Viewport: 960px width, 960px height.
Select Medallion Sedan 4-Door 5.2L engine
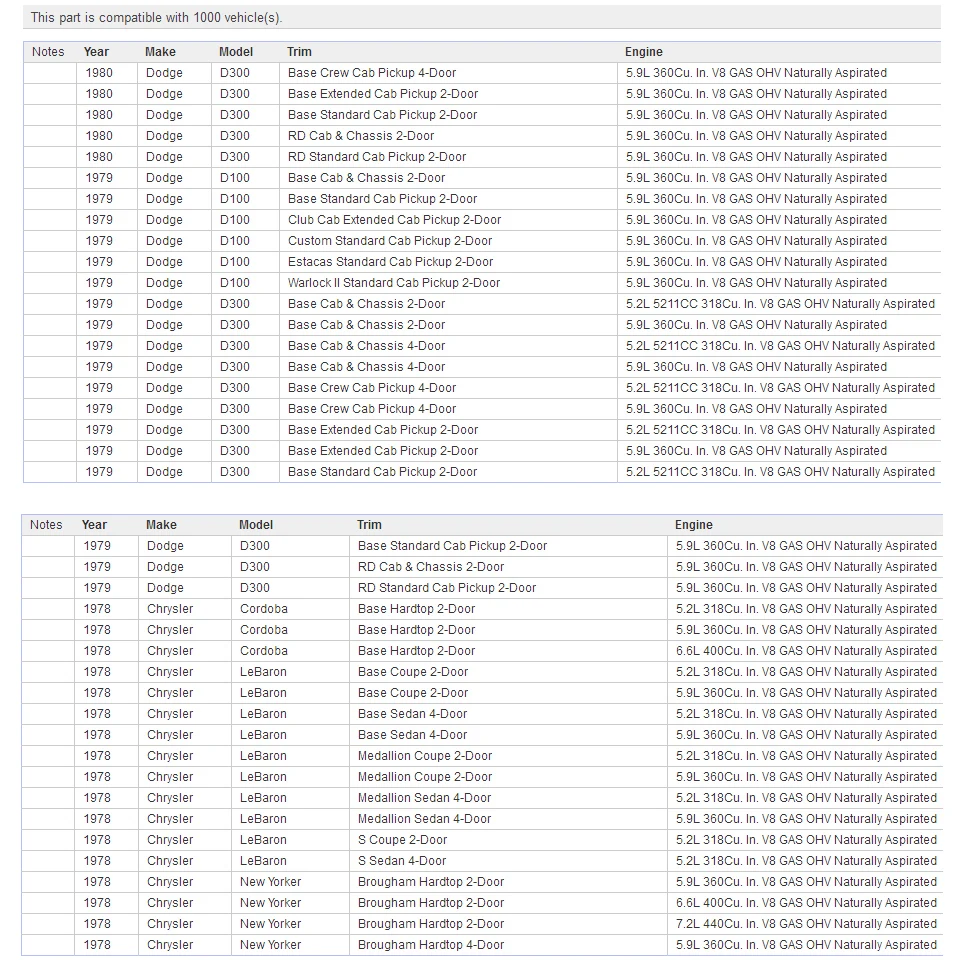[806, 798]
